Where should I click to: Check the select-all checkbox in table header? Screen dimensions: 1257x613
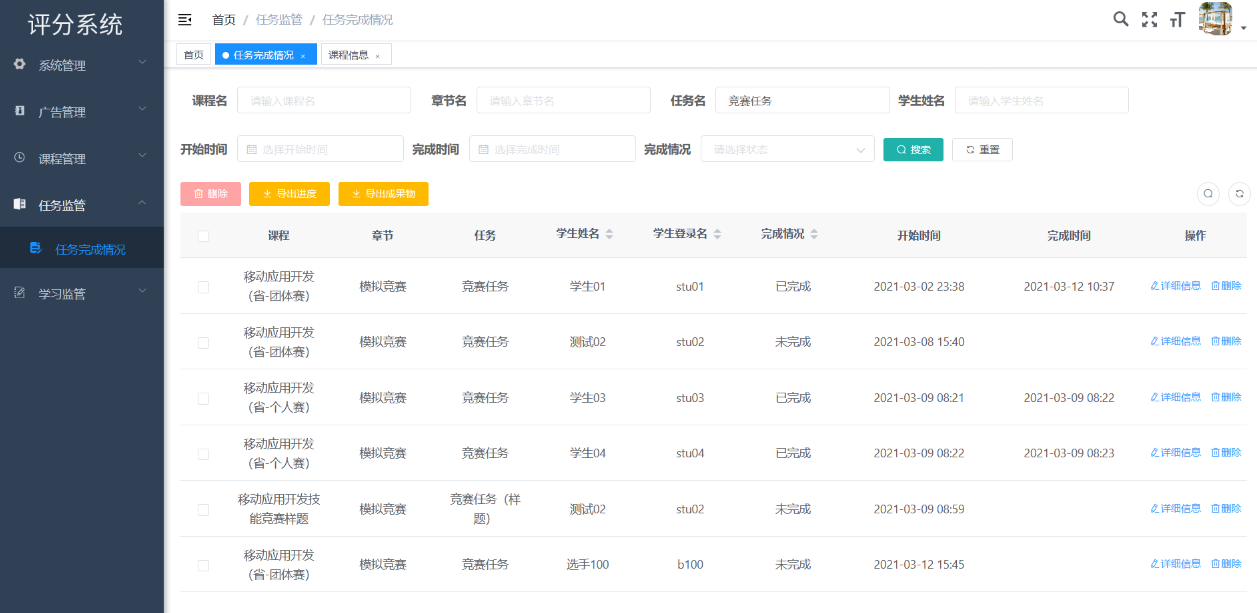[204, 236]
